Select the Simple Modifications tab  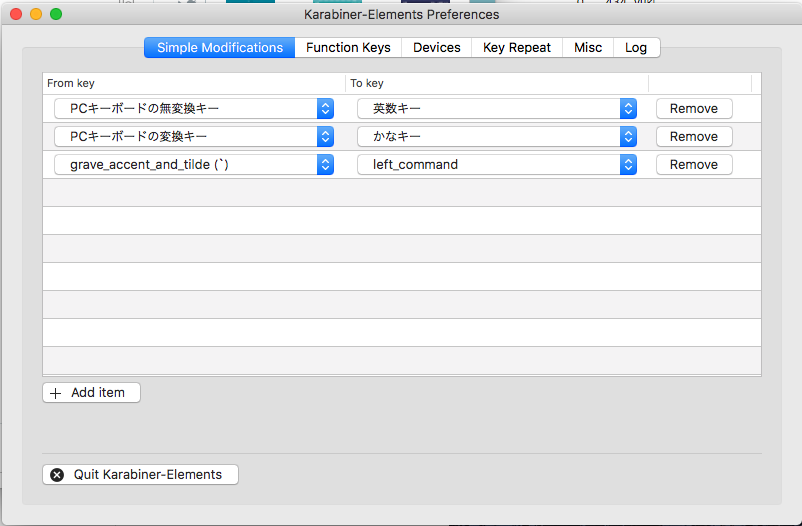point(219,48)
